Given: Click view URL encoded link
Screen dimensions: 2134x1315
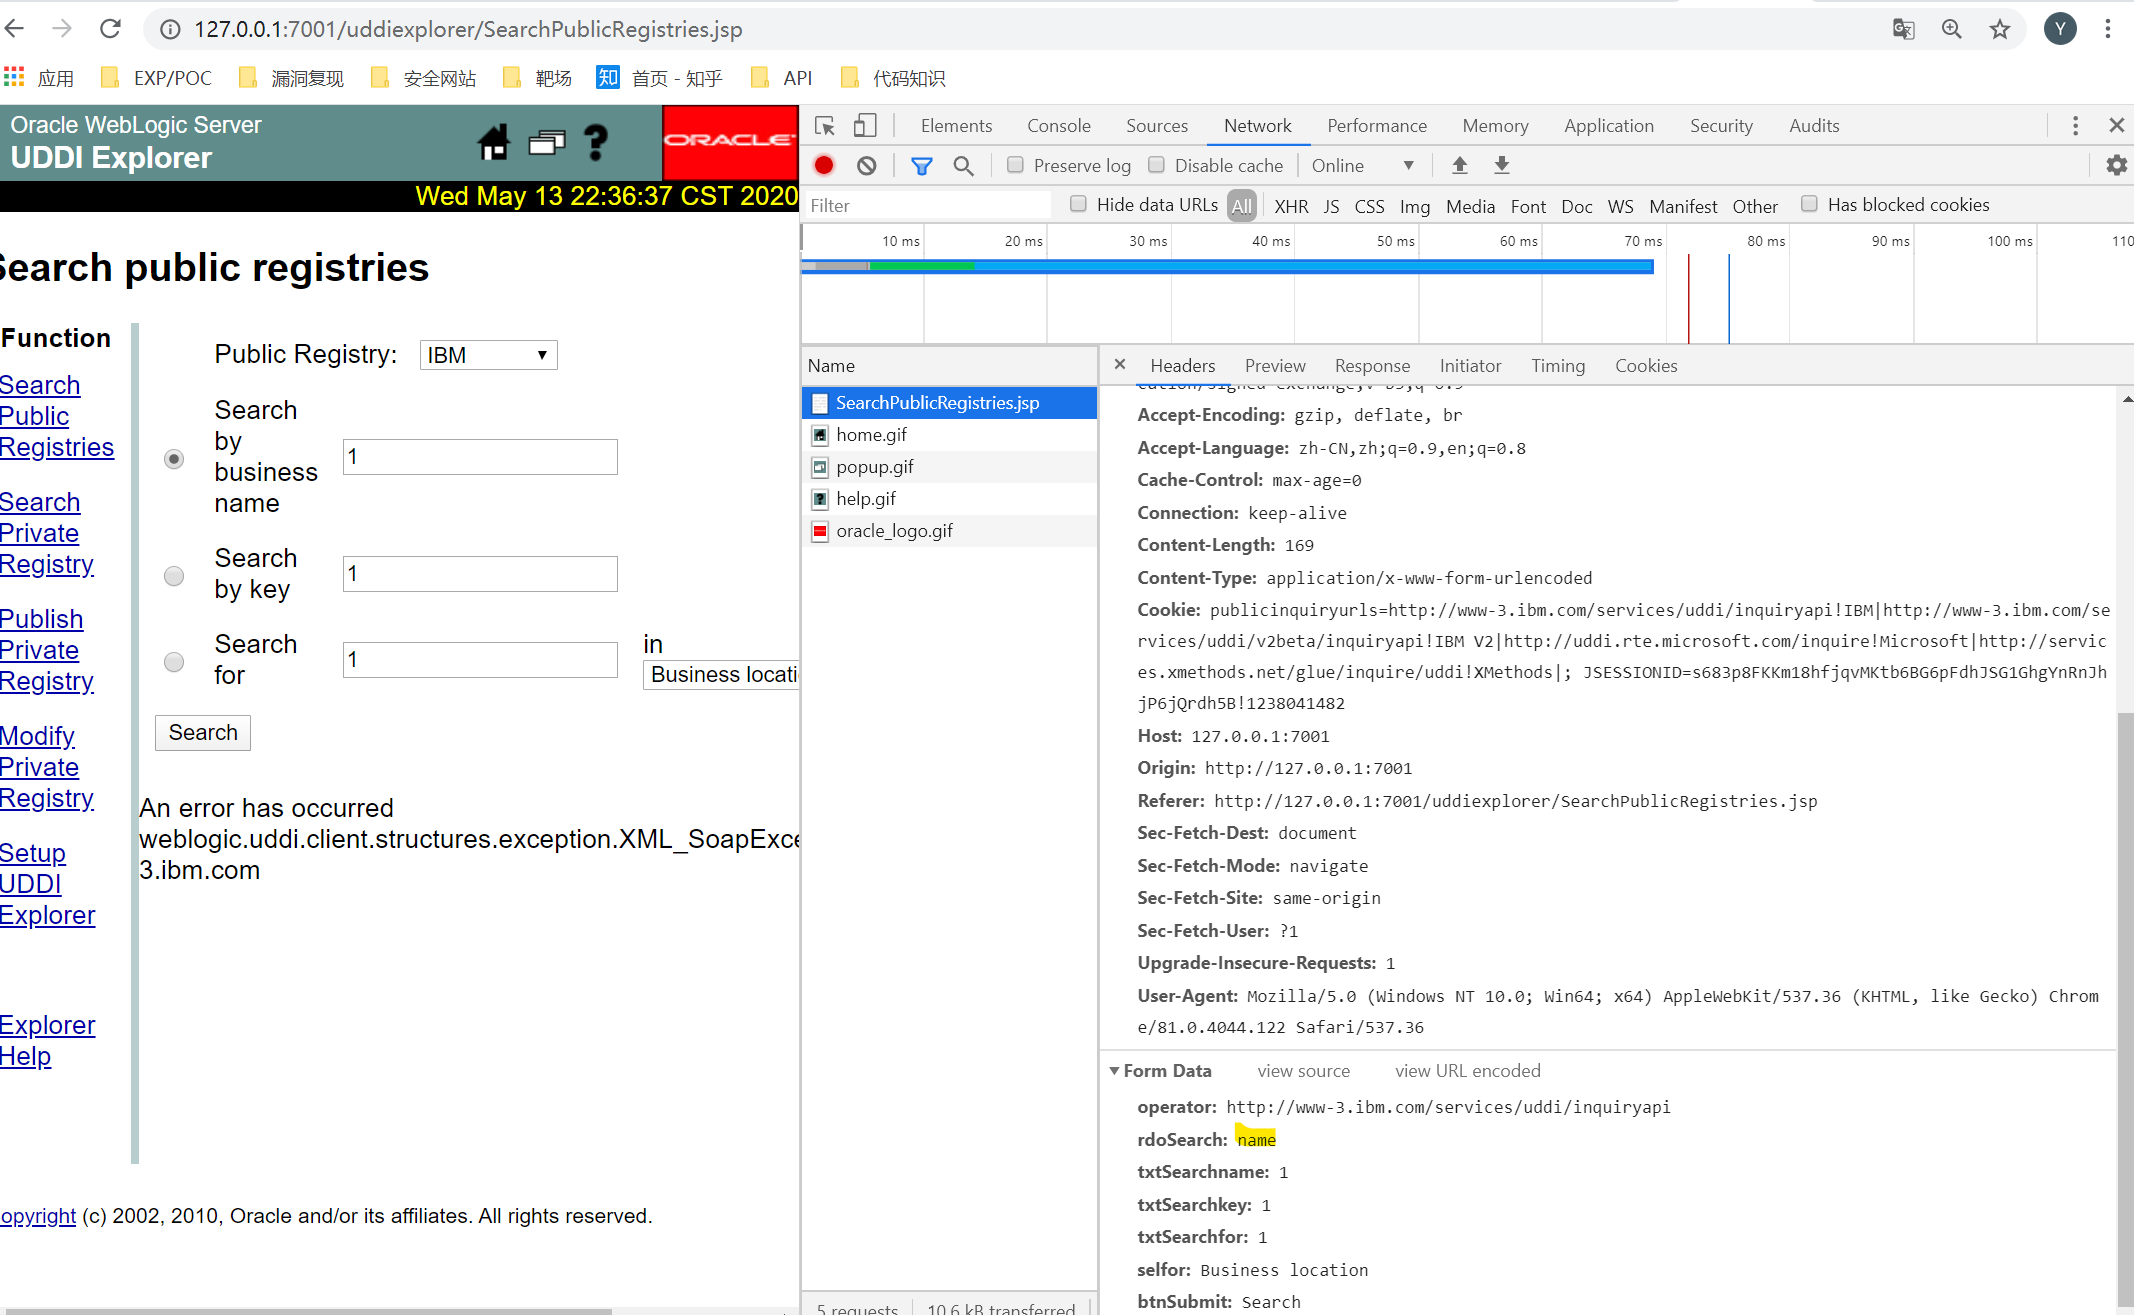Looking at the screenshot, I should pyautogui.click(x=1467, y=1071).
